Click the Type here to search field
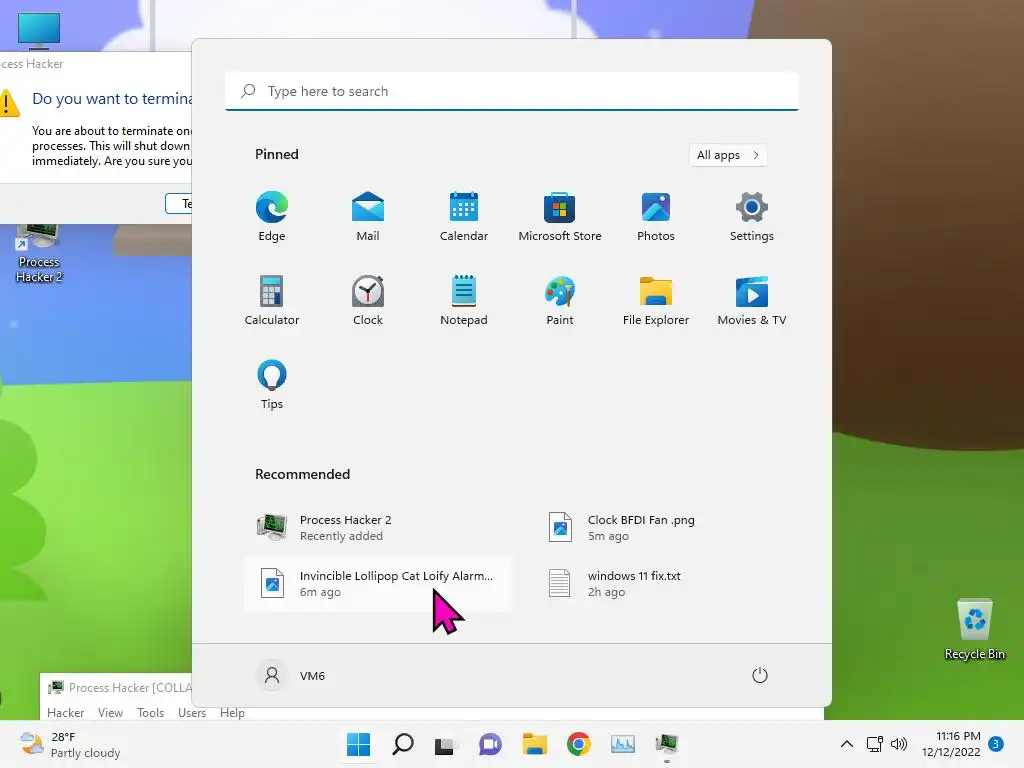 [x=512, y=91]
